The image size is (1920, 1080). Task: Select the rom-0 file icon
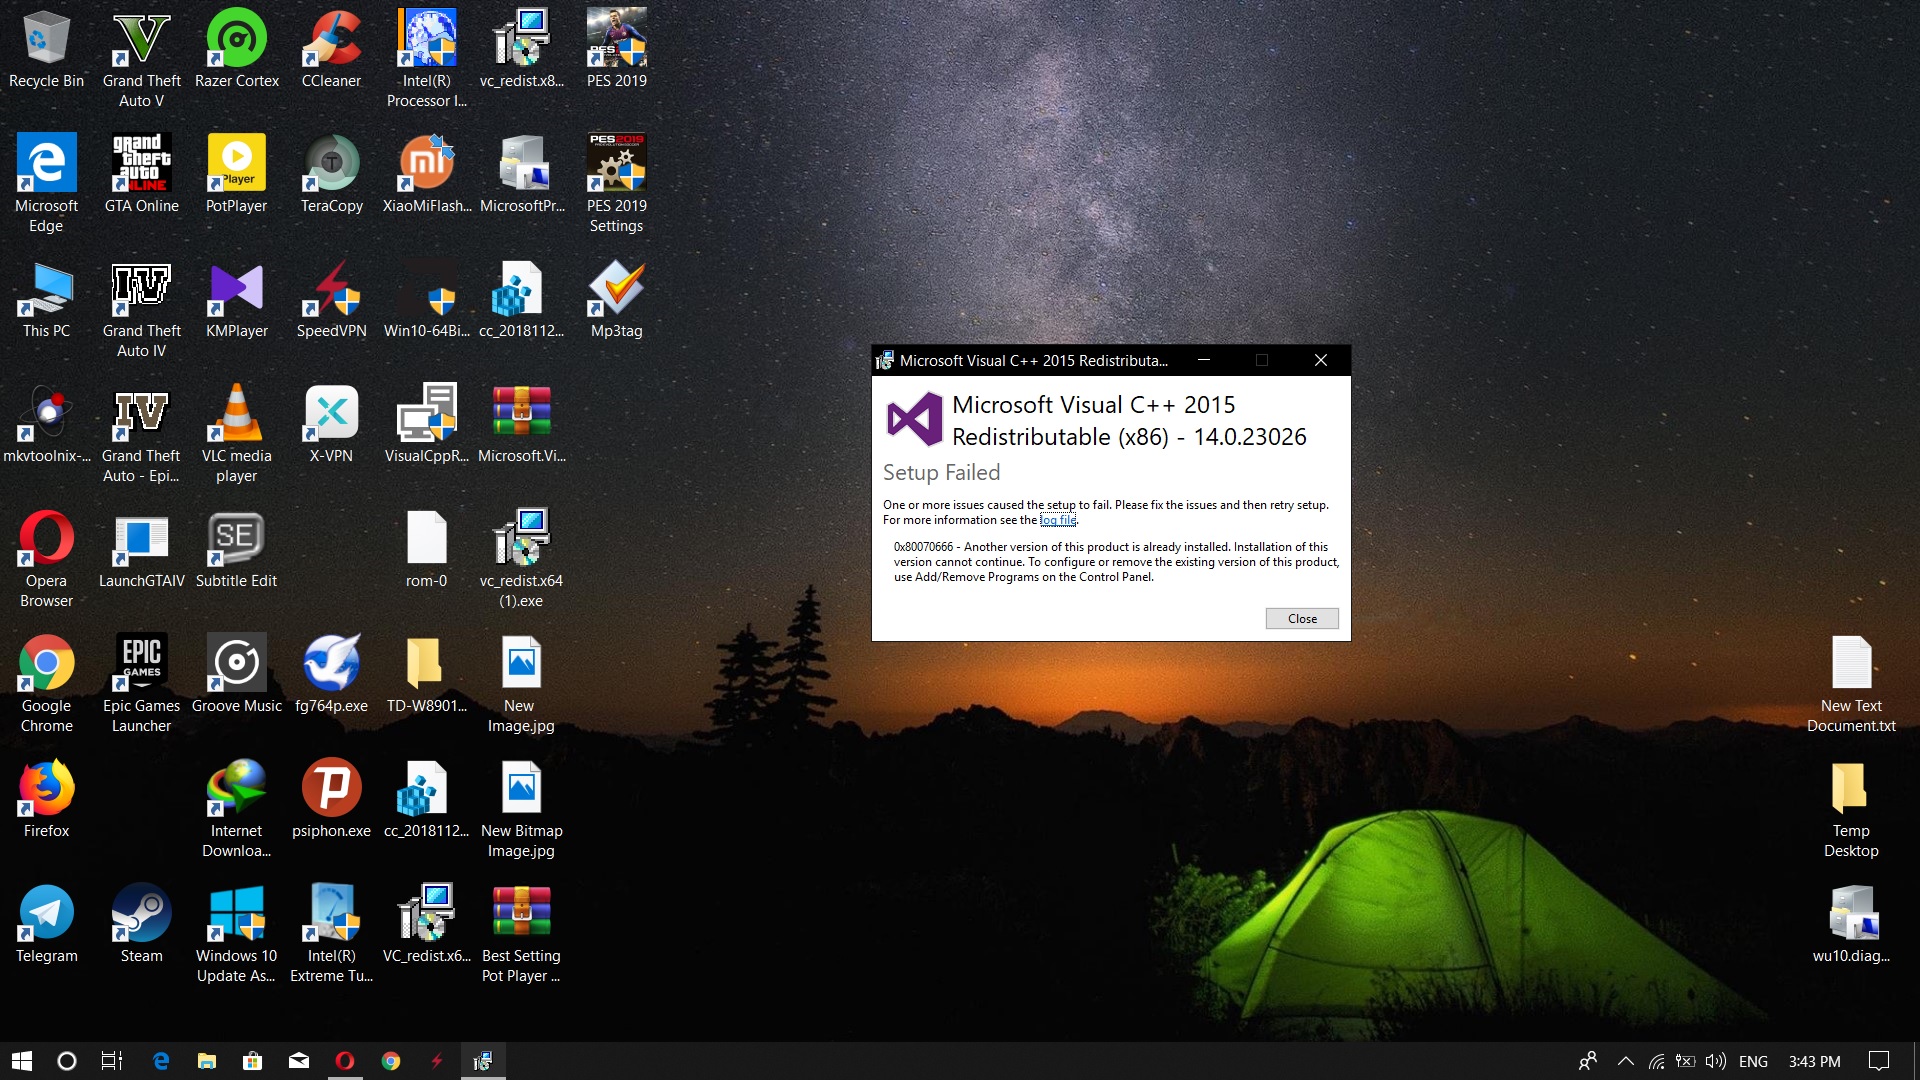point(427,550)
